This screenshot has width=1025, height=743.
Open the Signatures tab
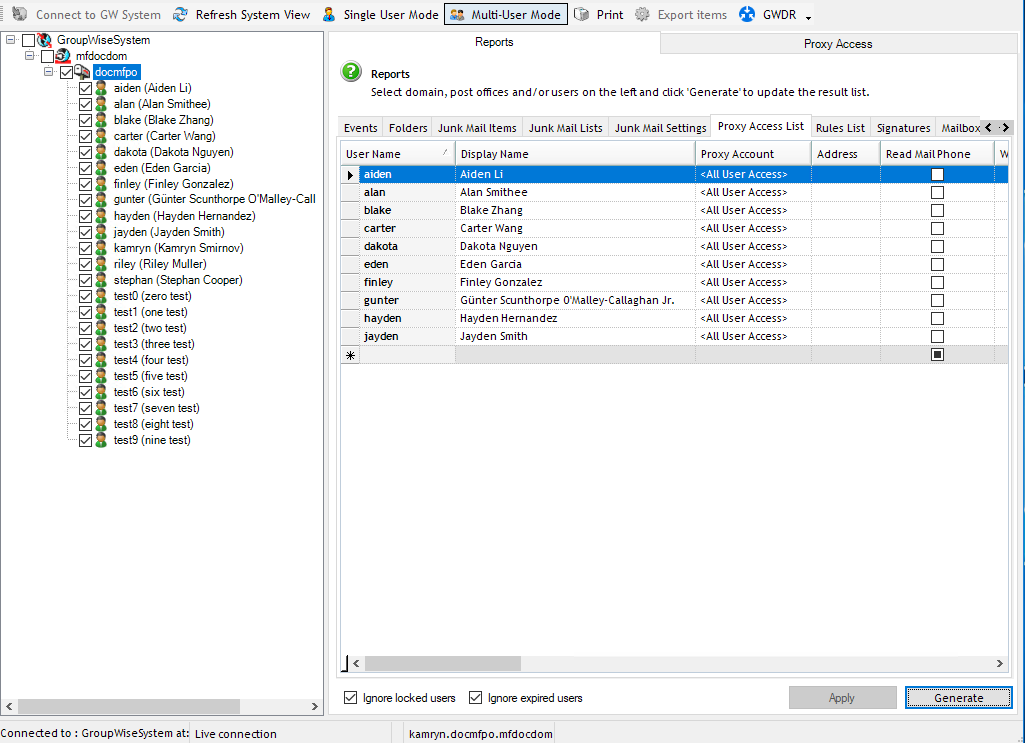903,127
